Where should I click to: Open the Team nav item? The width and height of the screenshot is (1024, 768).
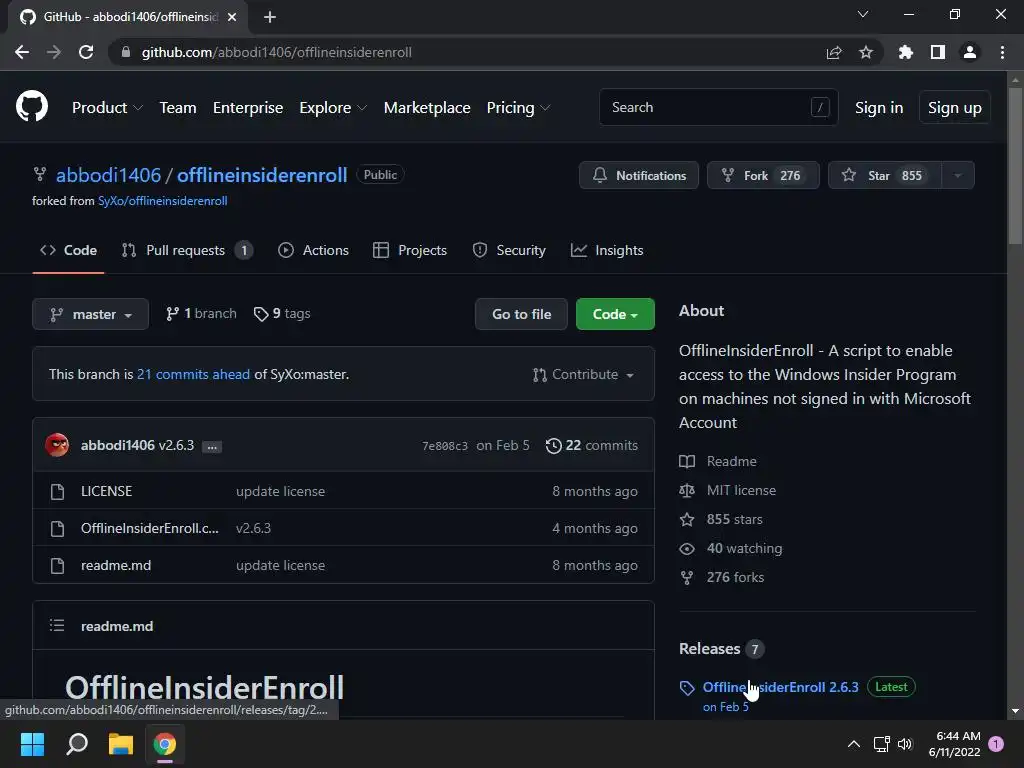(x=178, y=108)
